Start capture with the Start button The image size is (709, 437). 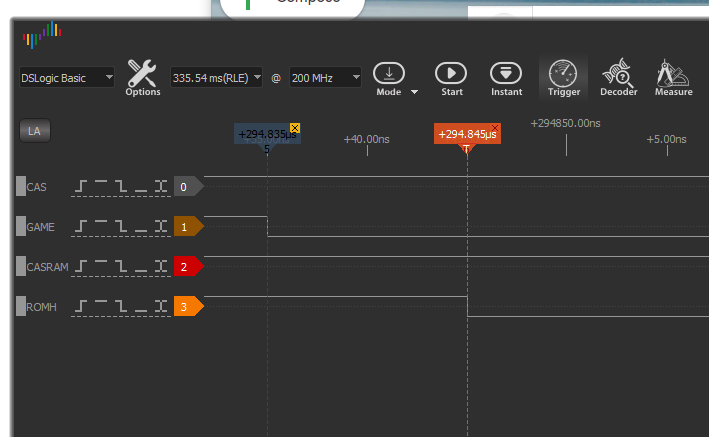[451, 78]
